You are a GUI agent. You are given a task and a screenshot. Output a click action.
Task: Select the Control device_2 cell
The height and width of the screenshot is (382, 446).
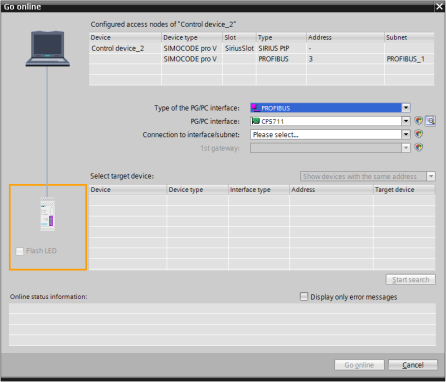point(125,48)
